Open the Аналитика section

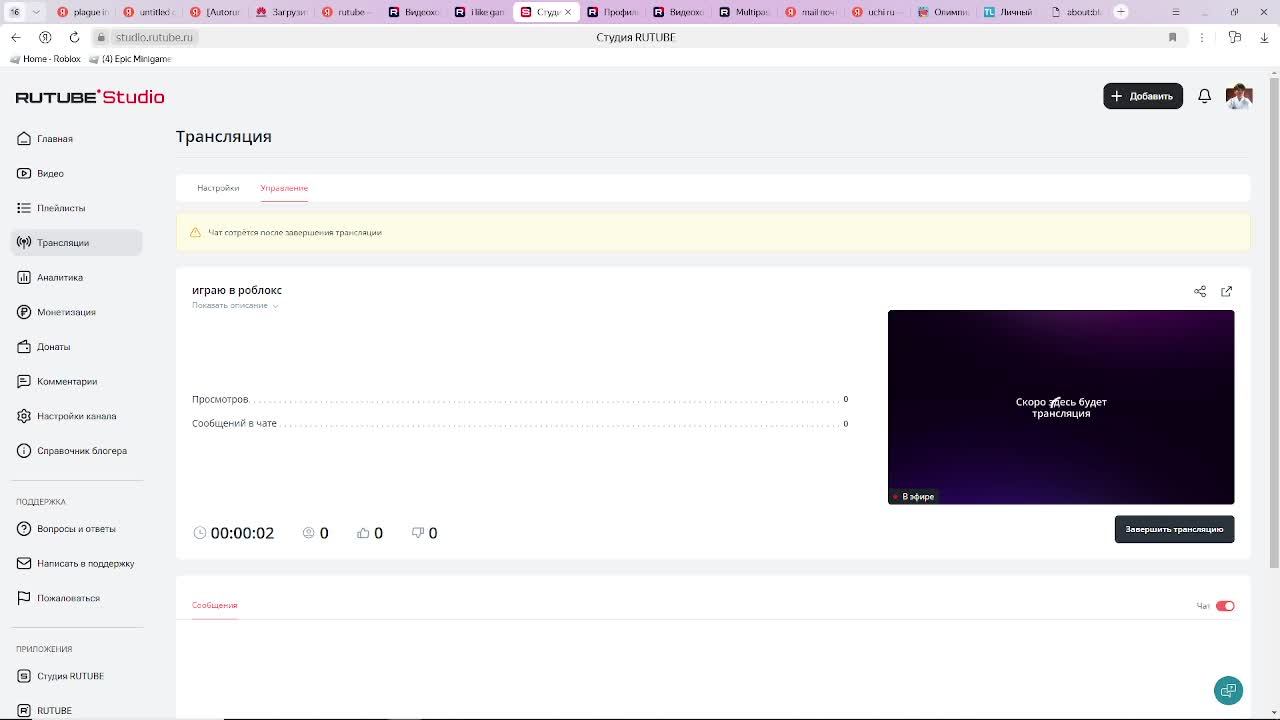point(77,277)
